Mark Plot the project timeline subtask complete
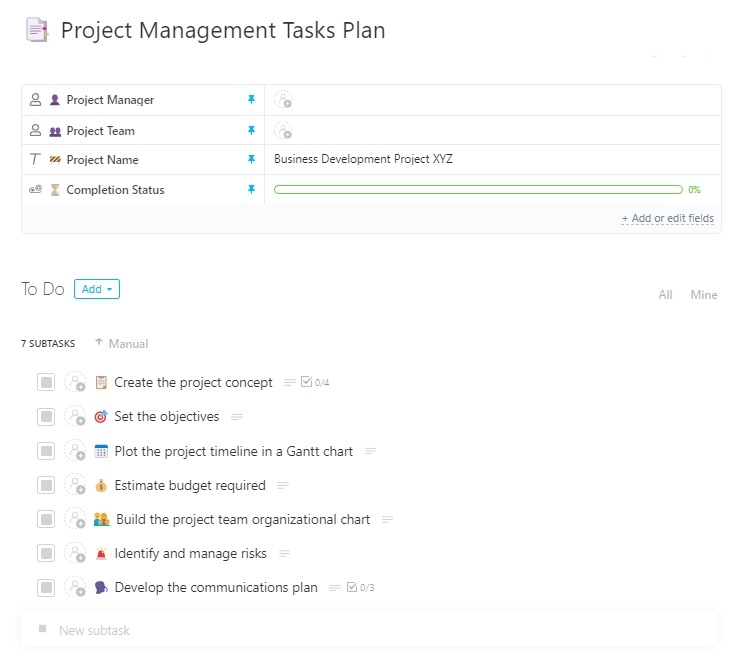 click(46, 452)
